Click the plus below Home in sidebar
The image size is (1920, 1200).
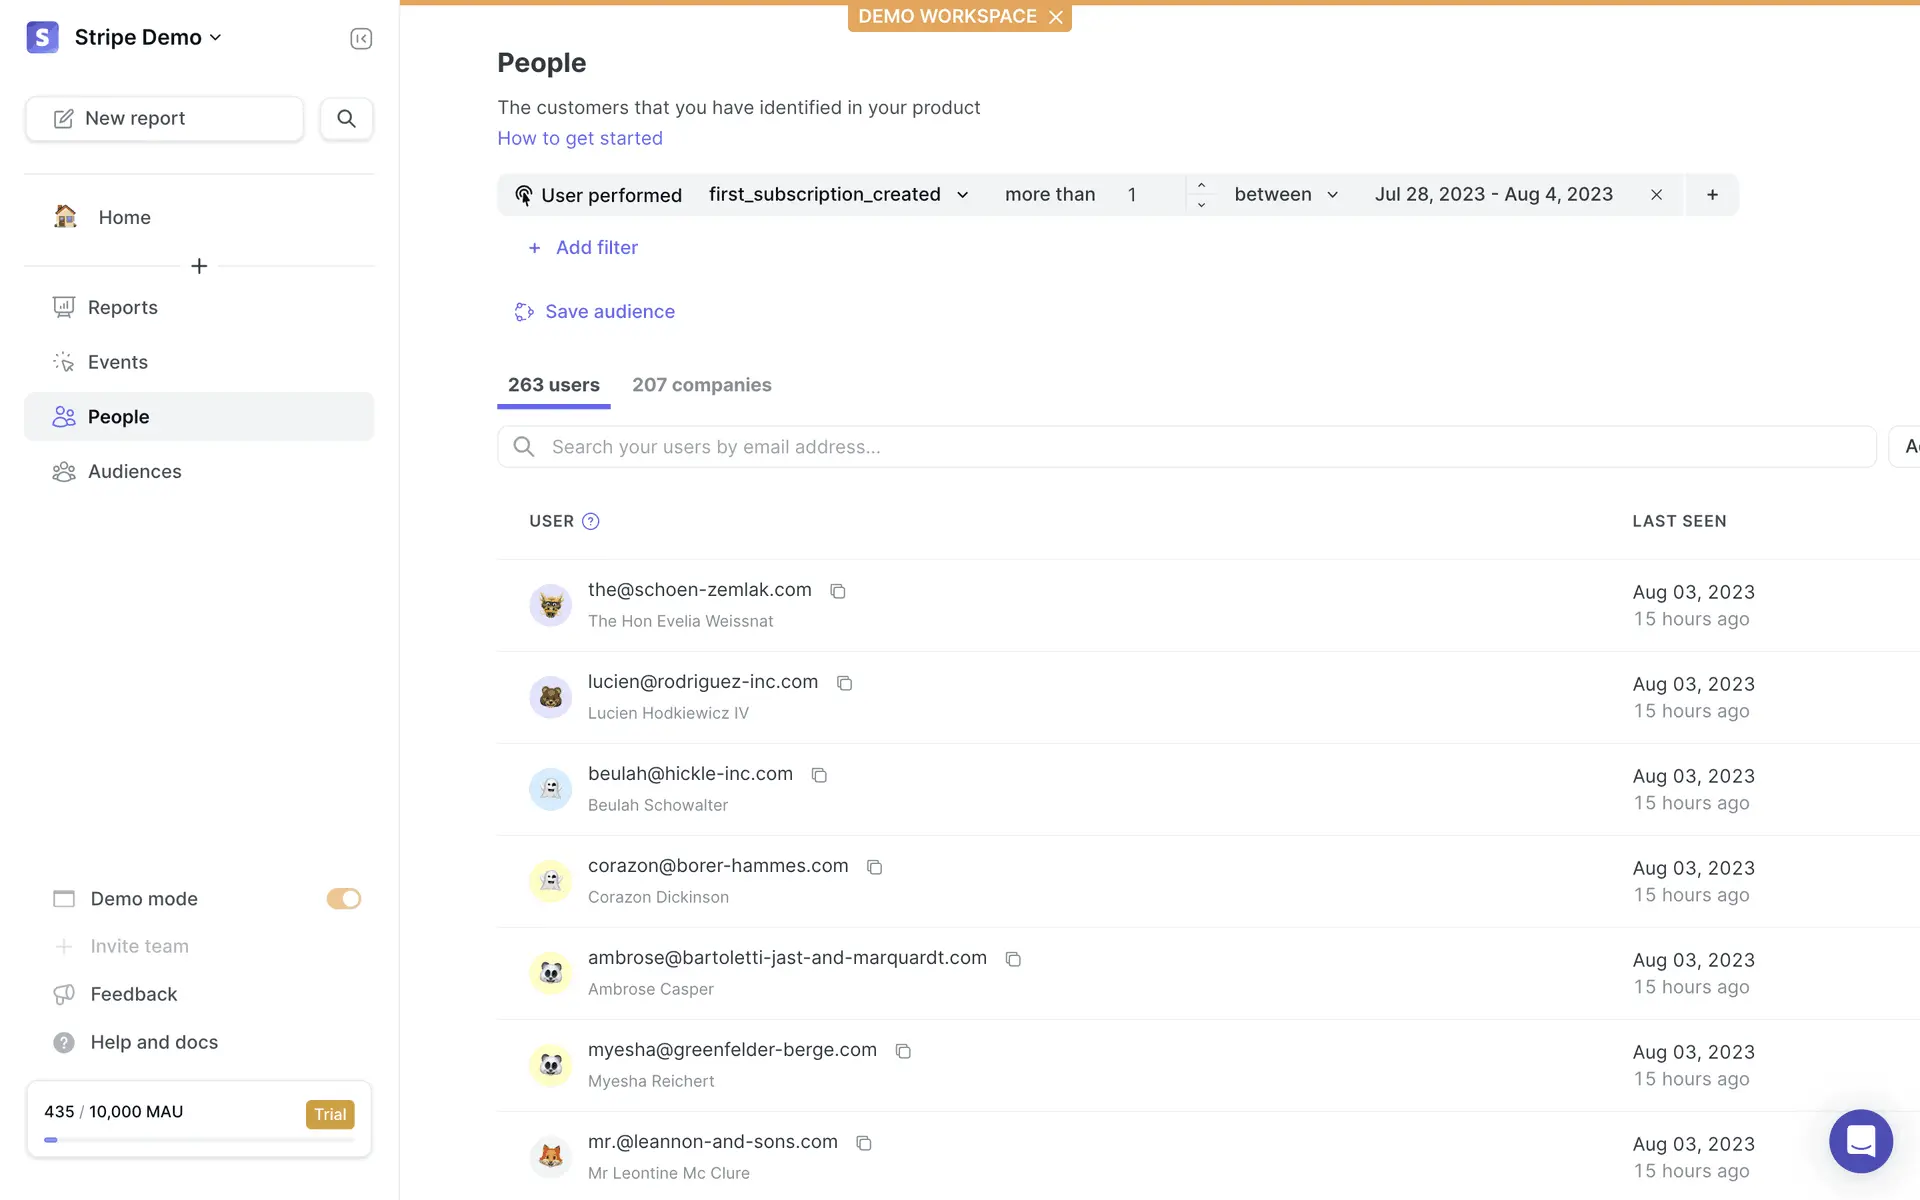pos(199,266)
